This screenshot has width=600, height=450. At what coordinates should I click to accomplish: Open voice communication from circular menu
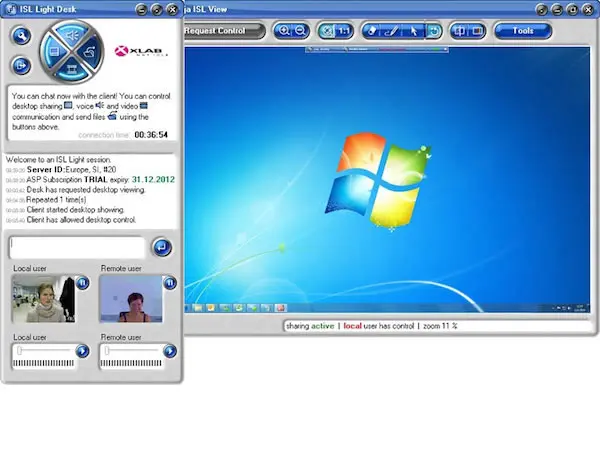point(72,35)
